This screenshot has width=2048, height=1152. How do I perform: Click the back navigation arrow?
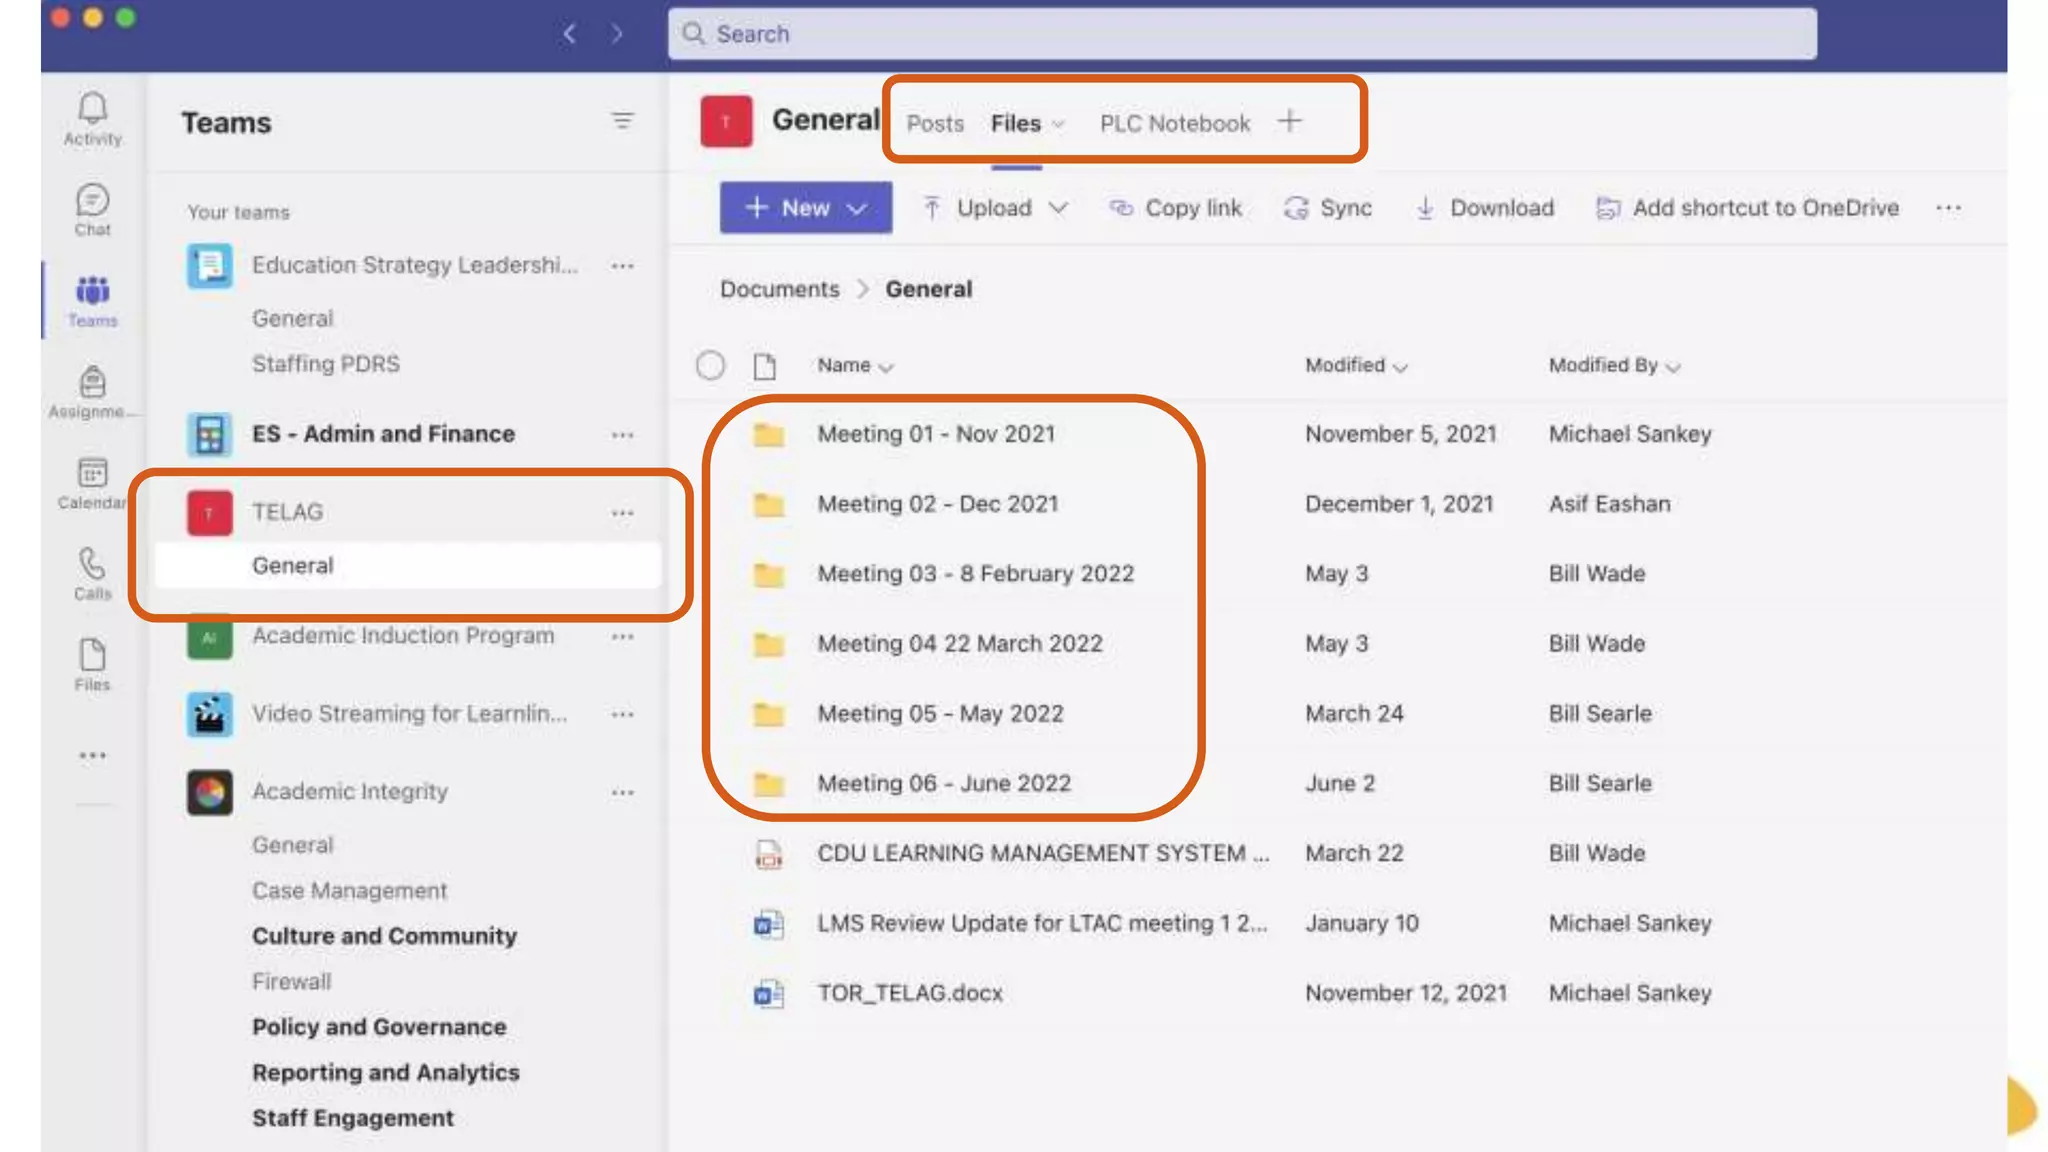569,34
